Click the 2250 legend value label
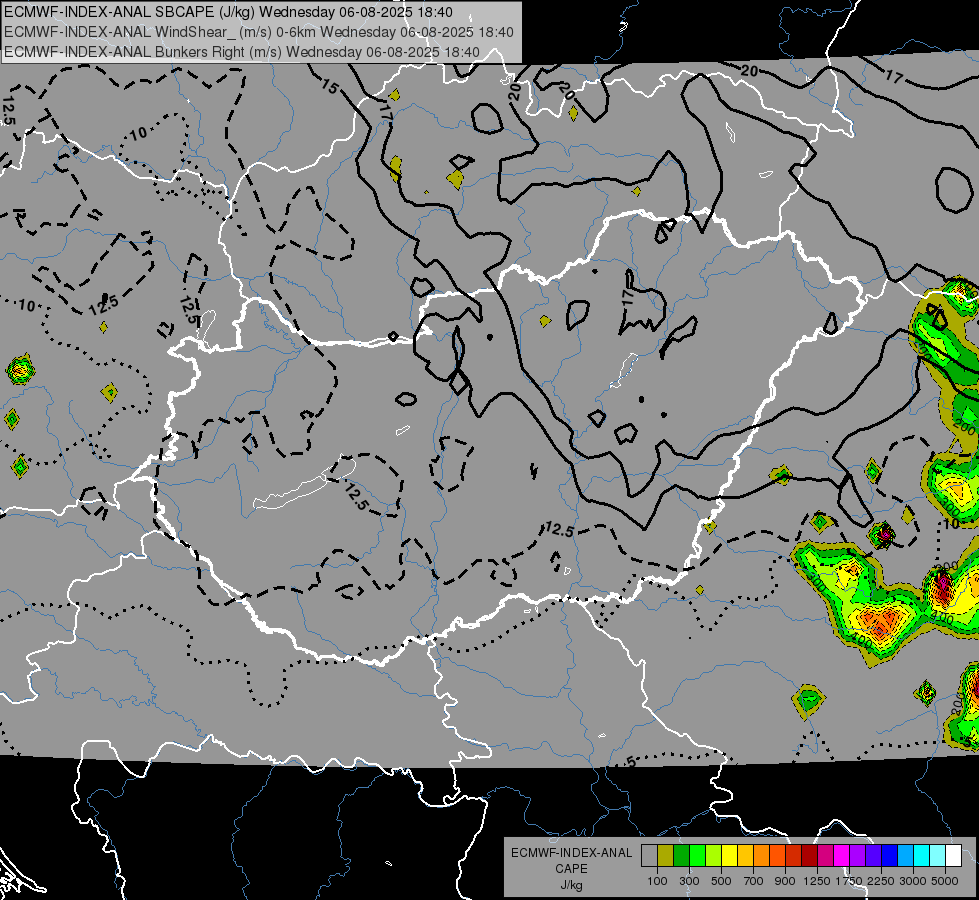The width and height of the screenshot is (979, 900). coord(881,881)
